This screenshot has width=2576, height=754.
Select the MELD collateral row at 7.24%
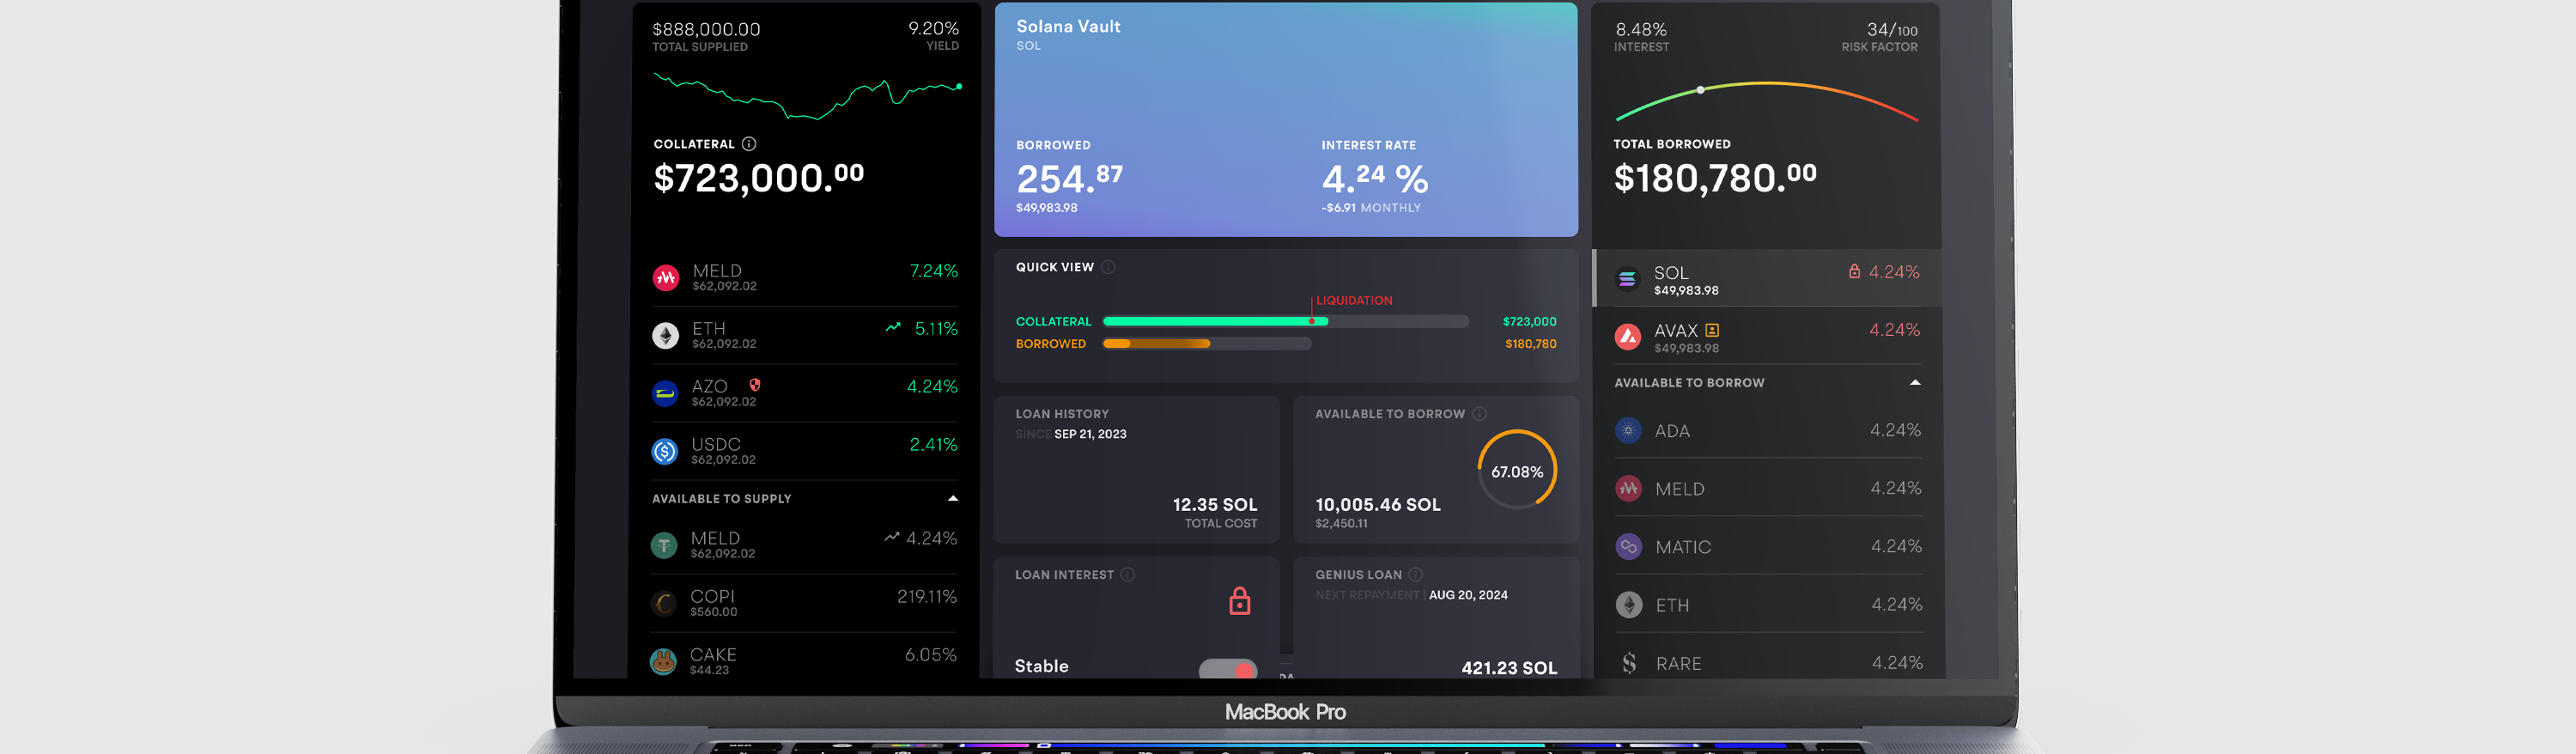coord(805,277)
